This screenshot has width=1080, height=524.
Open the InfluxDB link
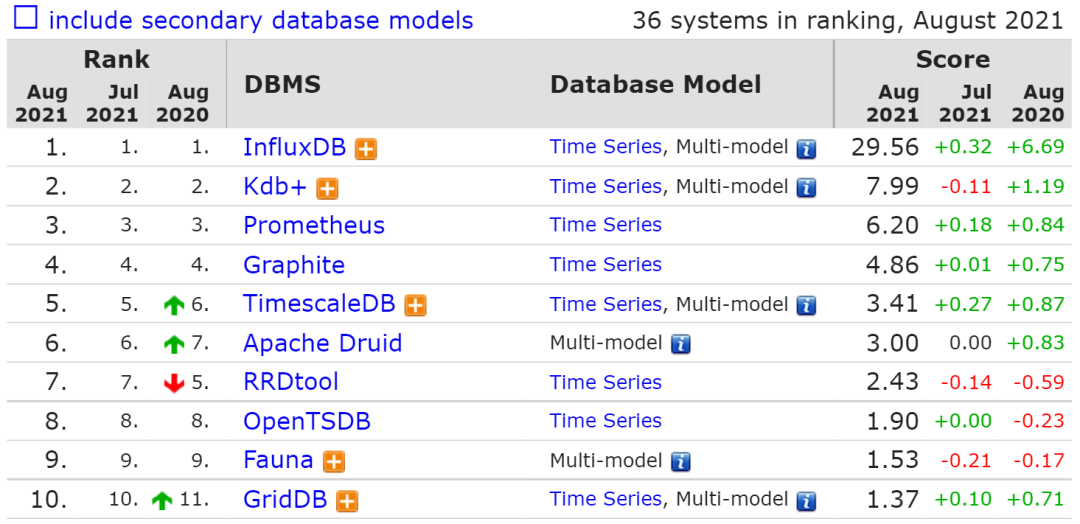pos(294,148)
